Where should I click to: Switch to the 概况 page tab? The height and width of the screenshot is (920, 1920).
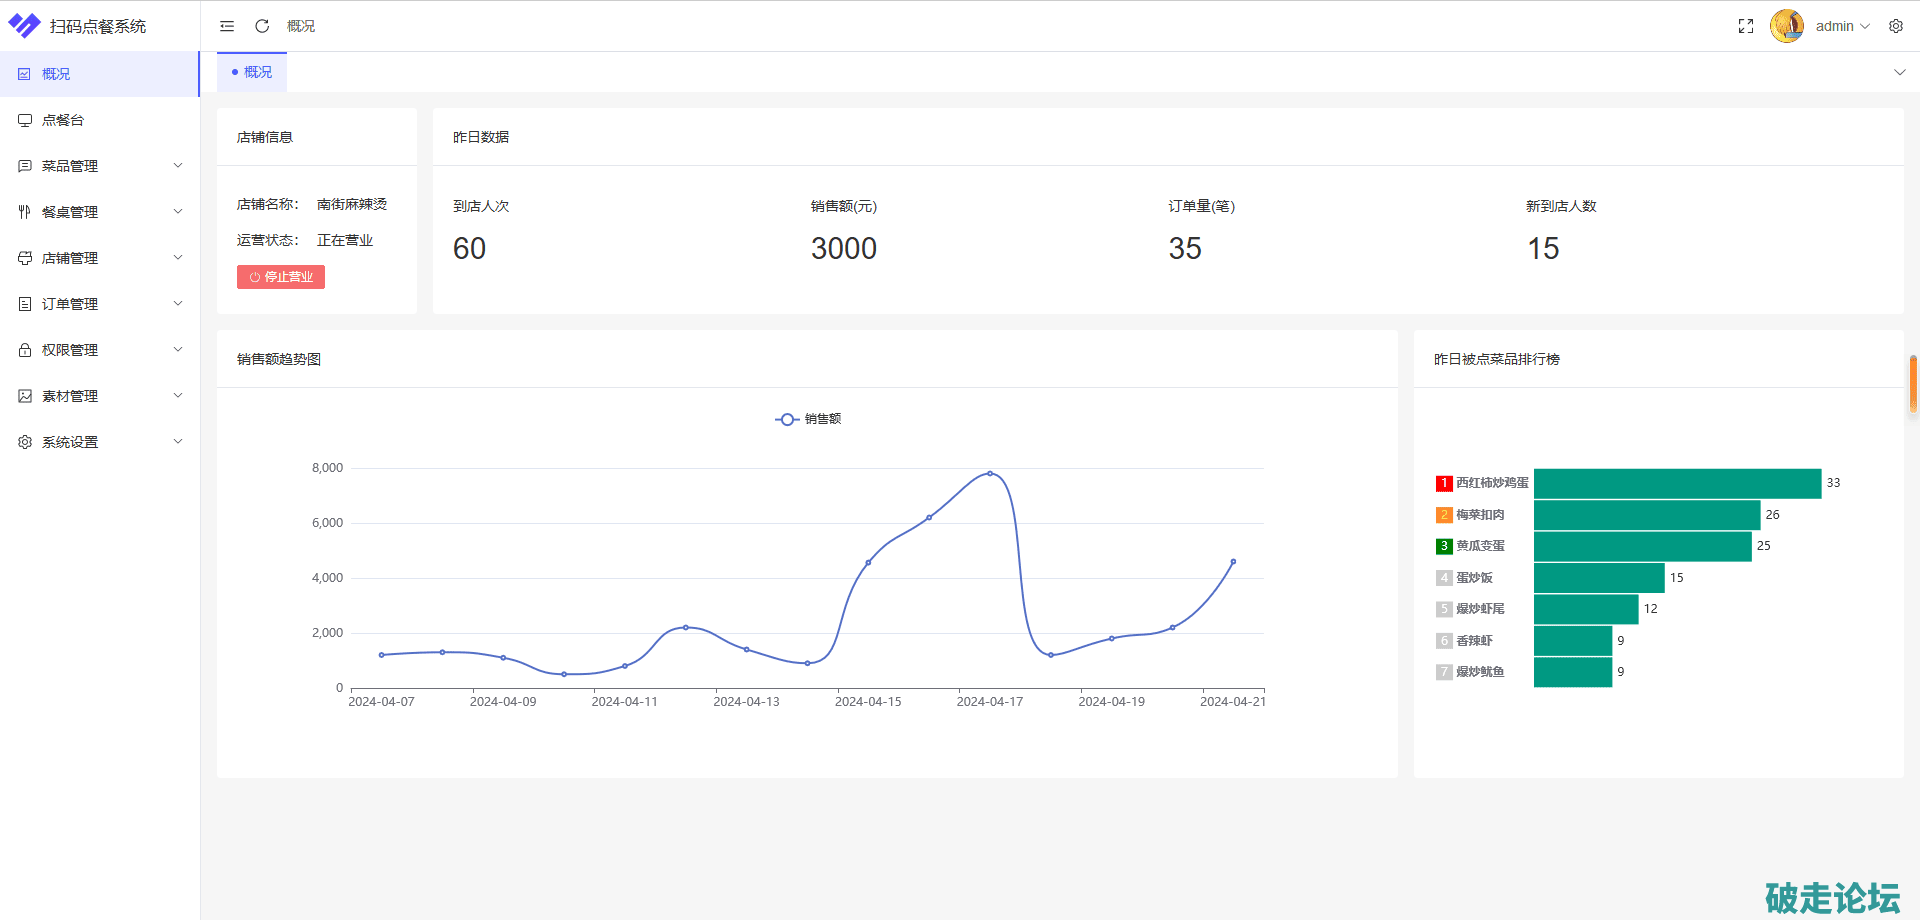pos(252,72)
